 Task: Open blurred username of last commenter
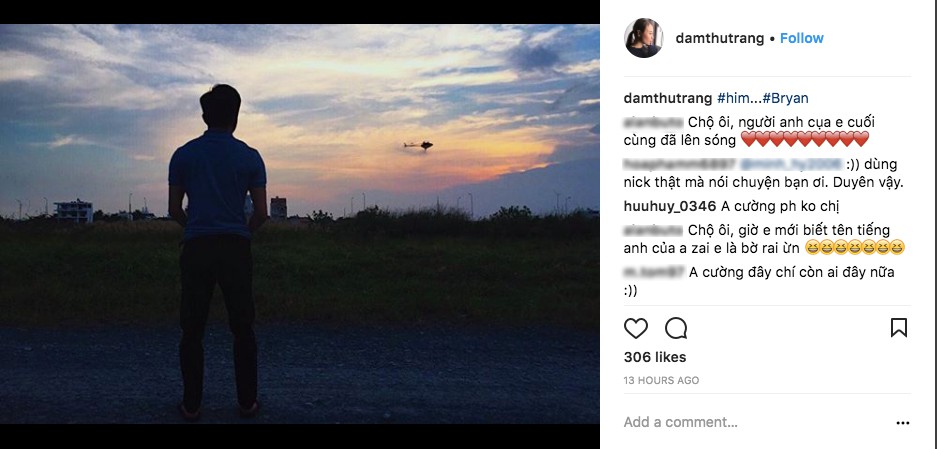click(654, 272)
